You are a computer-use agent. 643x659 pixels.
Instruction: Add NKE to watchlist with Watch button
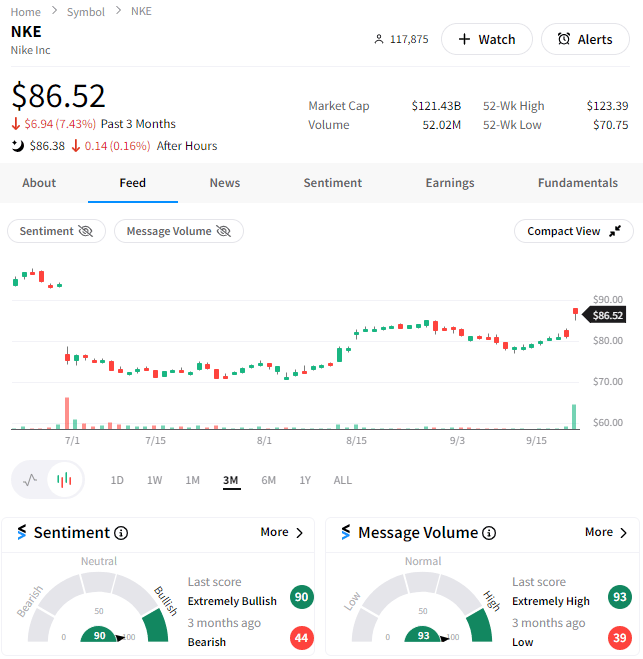point(487,39)
